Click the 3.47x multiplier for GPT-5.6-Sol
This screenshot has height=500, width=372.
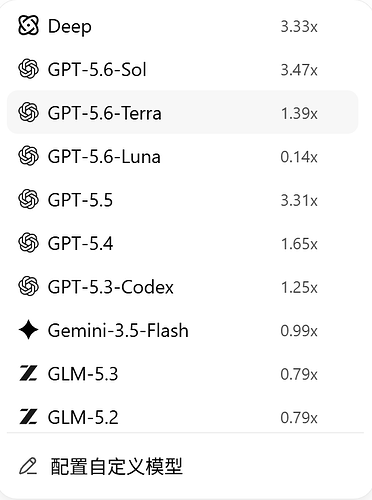[299, 70]
